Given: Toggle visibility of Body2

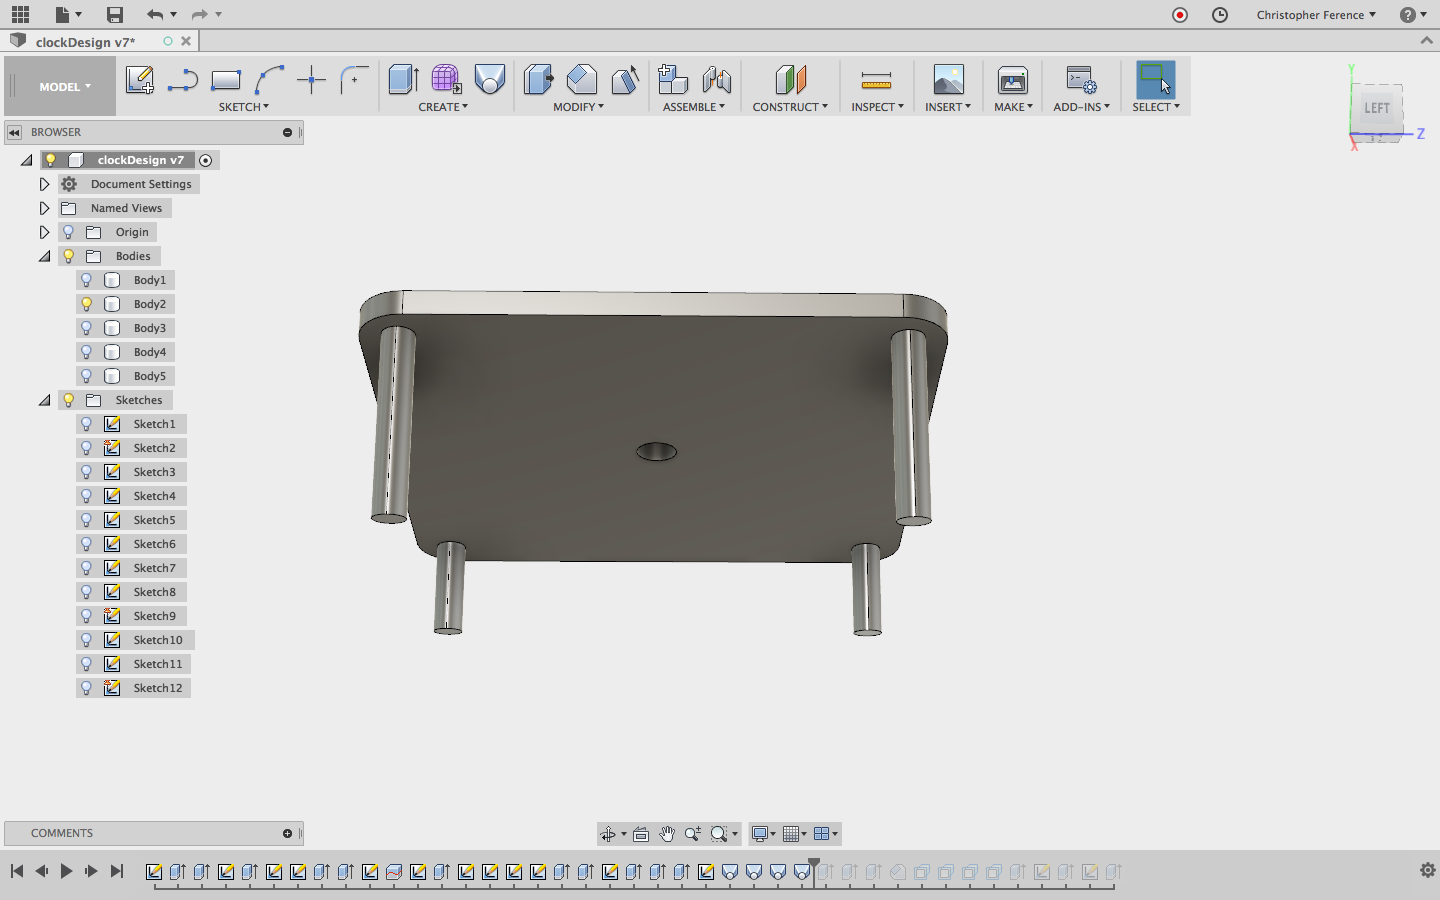Looking at the screenshot, I should point(87,304).
